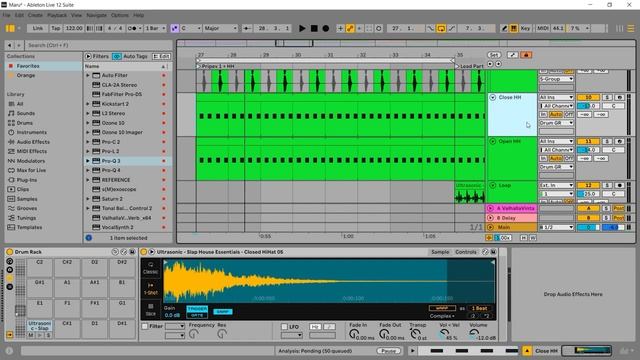This screenshot has height=360, width=640.
Task: Click the Lock Envelopes icon above tracks
Action: [526, 55]
